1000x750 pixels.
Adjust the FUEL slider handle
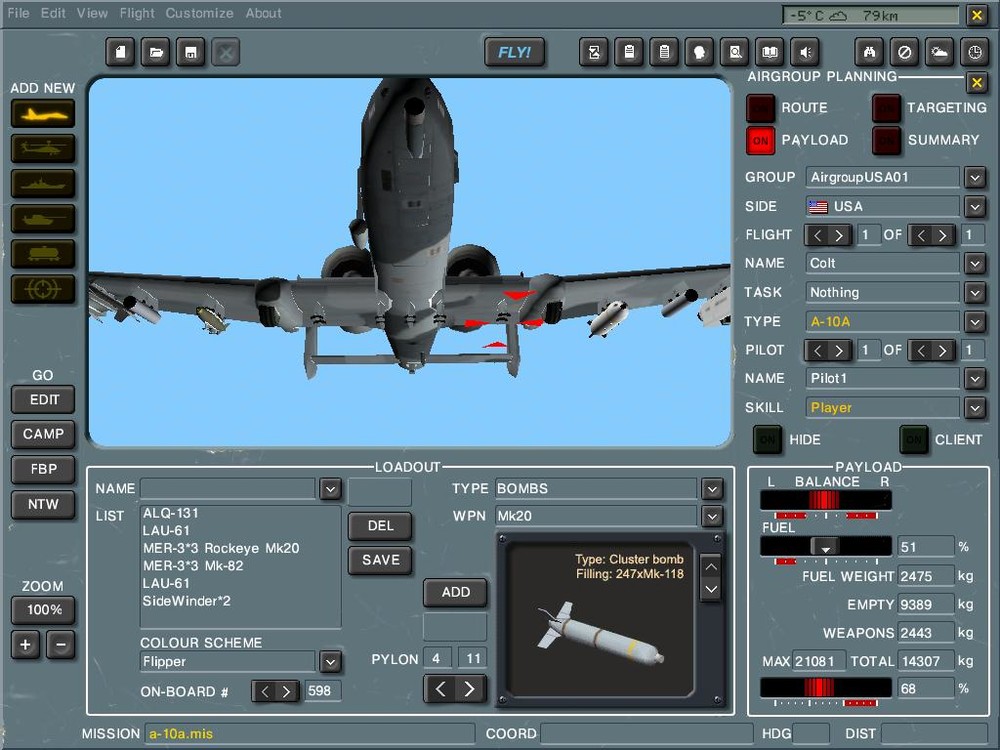(x=825, y=547)
